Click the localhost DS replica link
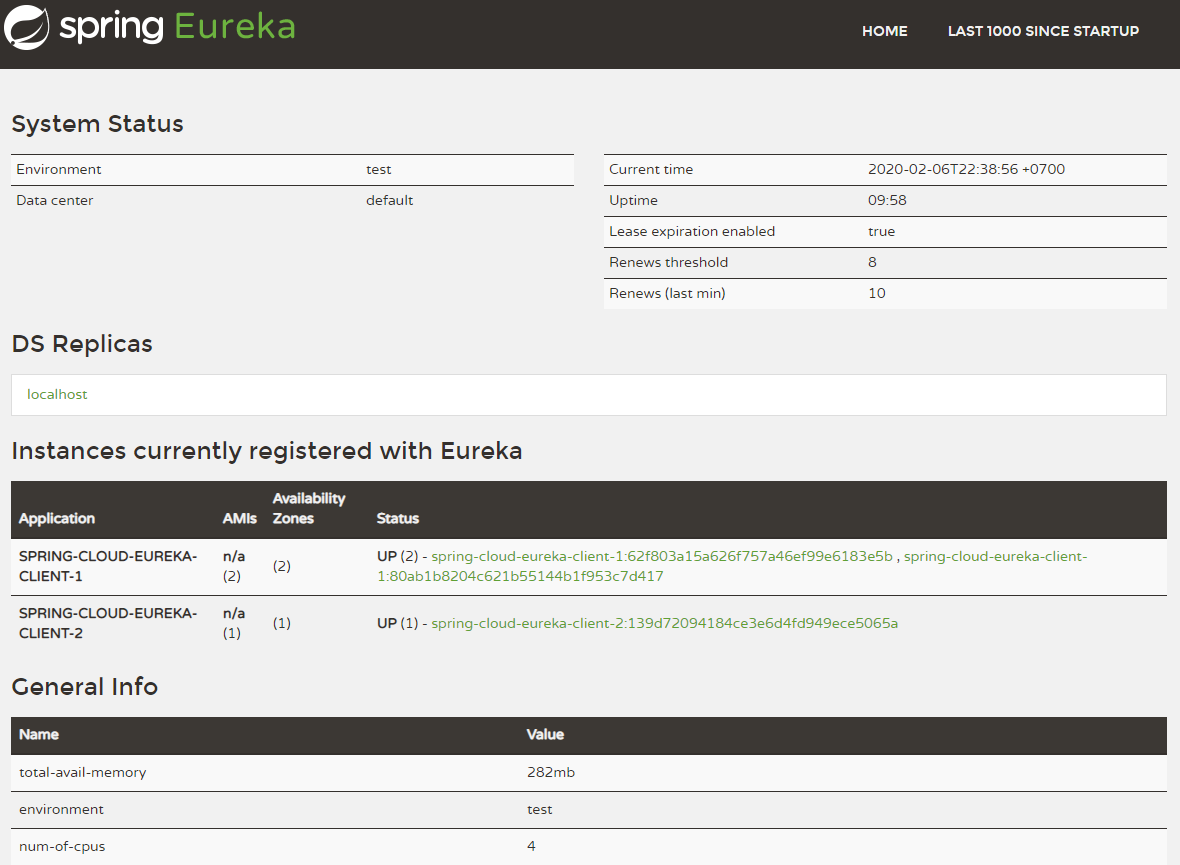1180x865 pixels. [57, 394]
